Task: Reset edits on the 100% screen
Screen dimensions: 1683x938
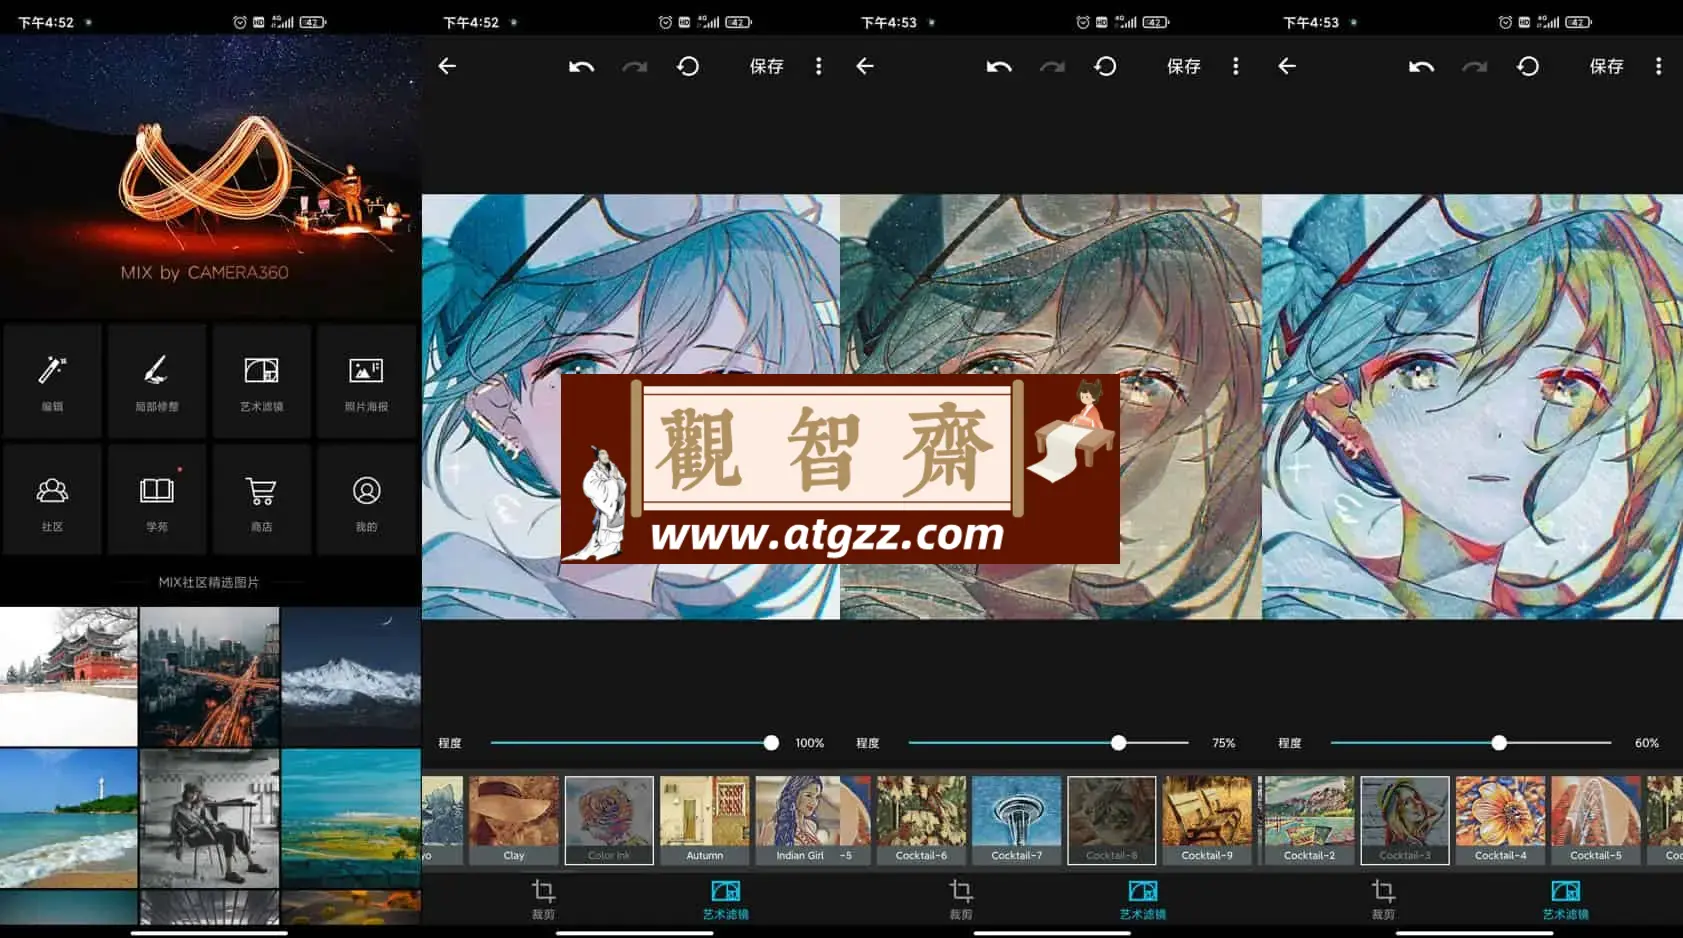Action: click(688, 66)
